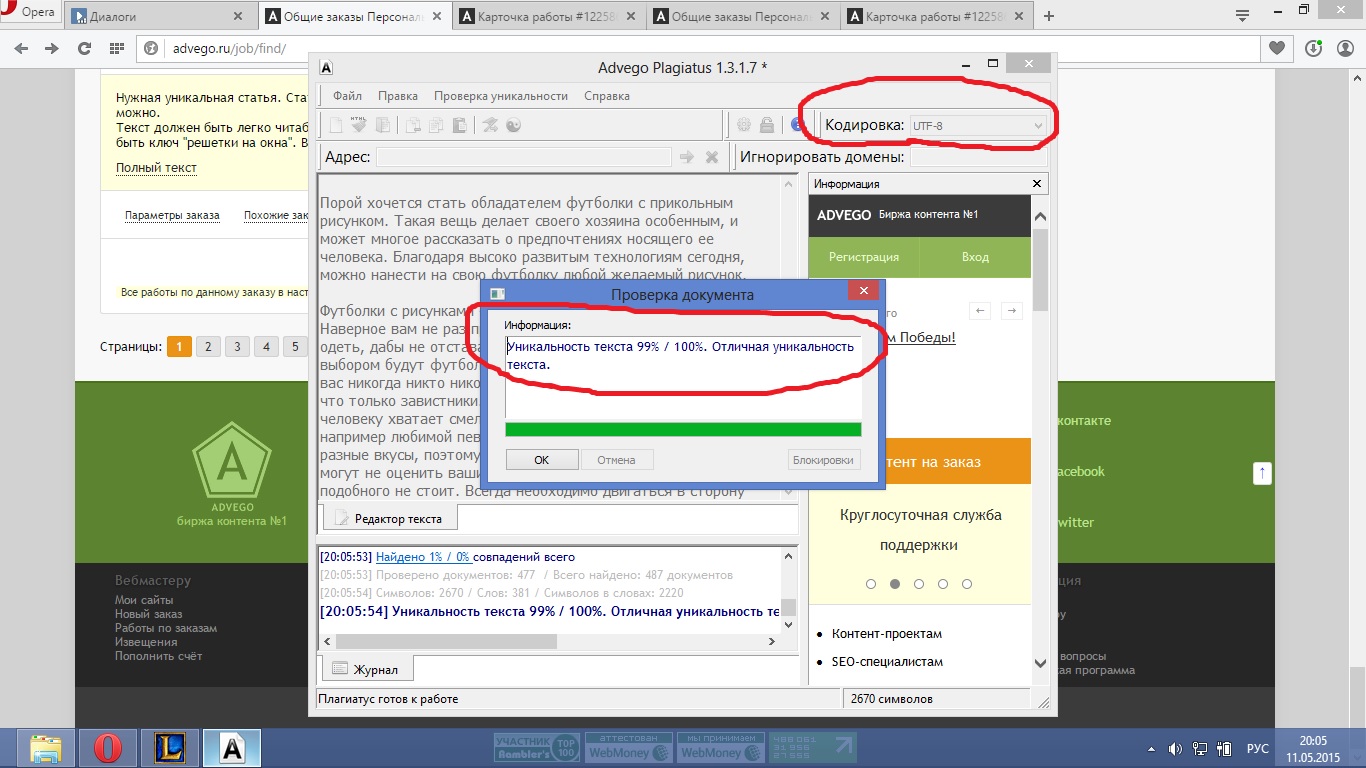1366x768 pixels.
Task: Click the Информация panel vertical scrollbar
Action: click(x=1039, y=440)
